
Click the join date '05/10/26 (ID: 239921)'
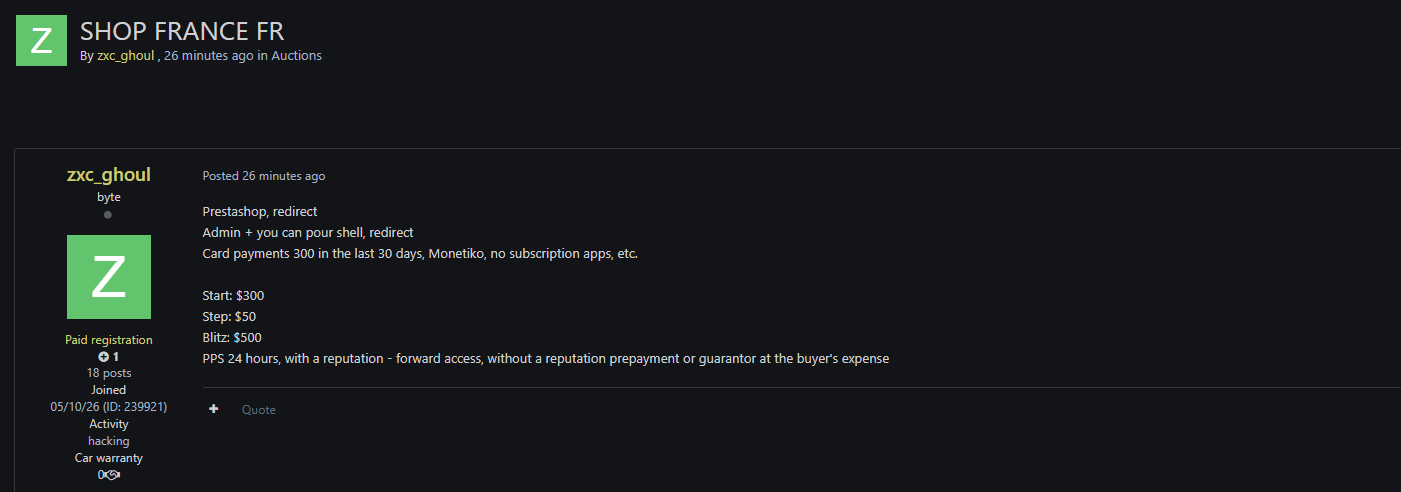[109, 407]
